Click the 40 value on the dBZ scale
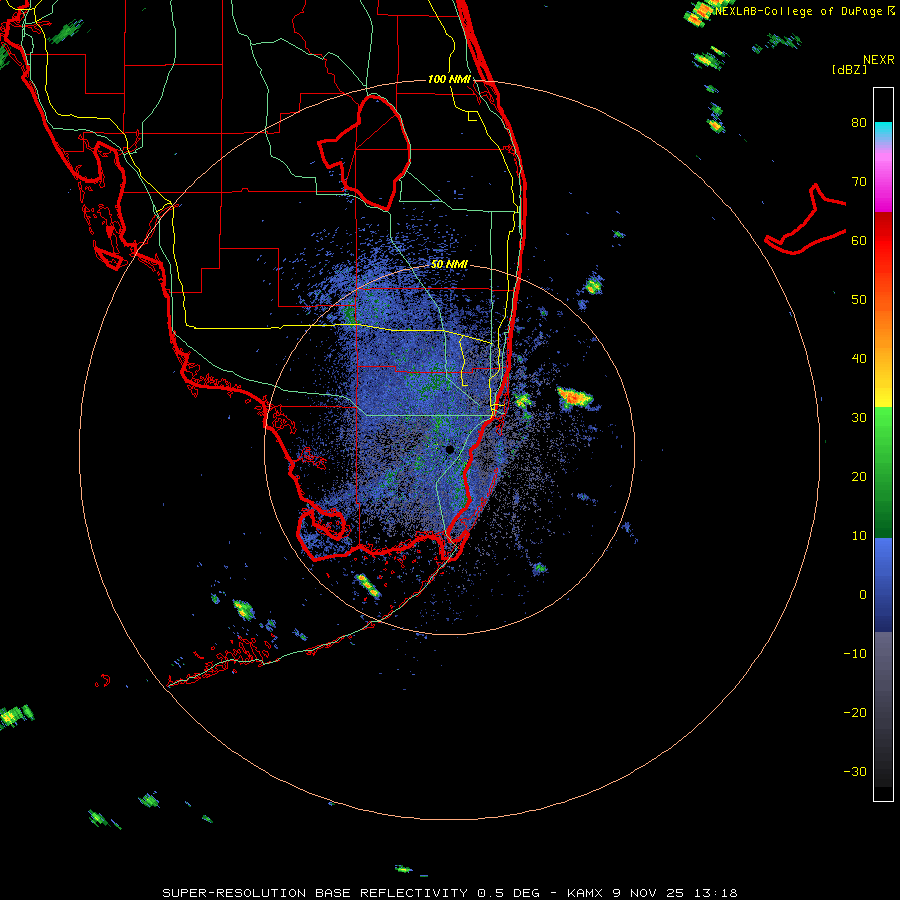 pyautogui.click(x=859, y=359)
